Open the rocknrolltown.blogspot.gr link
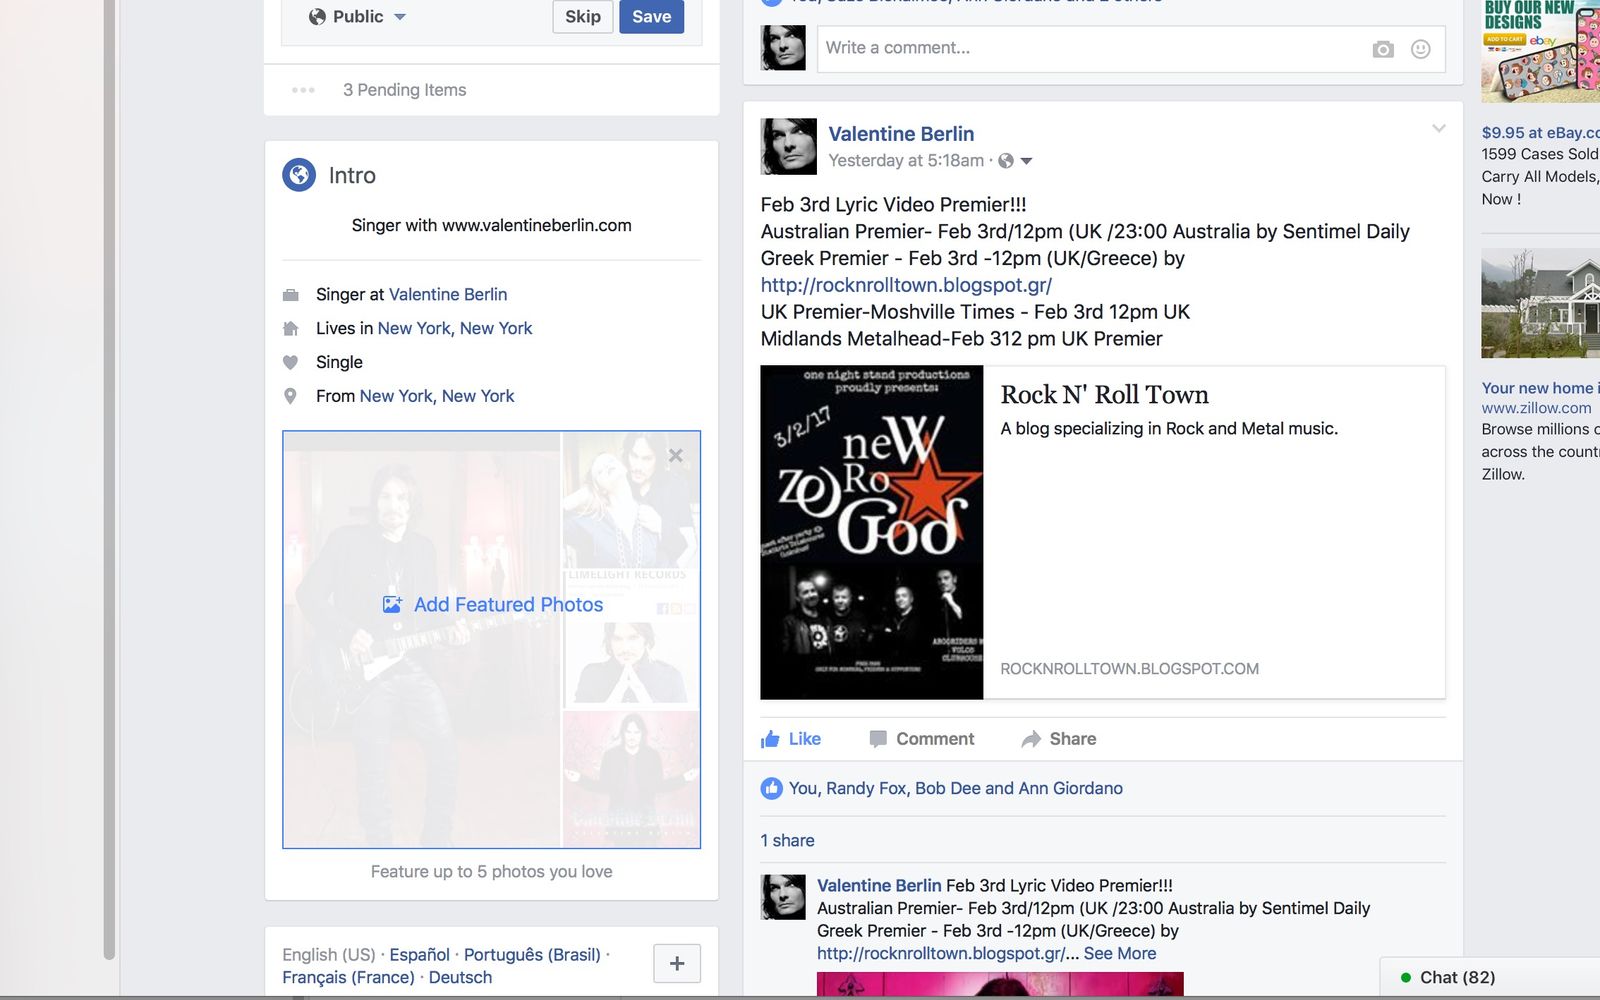Viewport: 1600px width, 1000px height. 905,285
